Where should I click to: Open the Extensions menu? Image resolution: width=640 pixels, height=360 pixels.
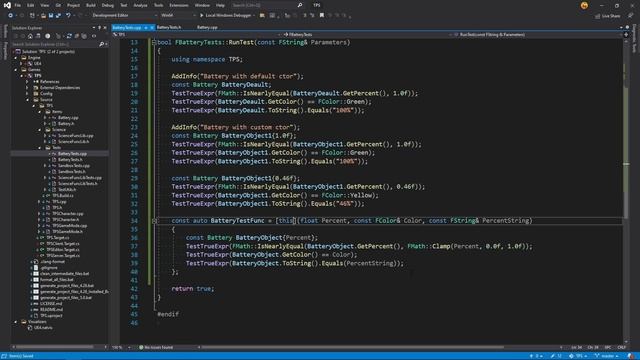[179, 5]
